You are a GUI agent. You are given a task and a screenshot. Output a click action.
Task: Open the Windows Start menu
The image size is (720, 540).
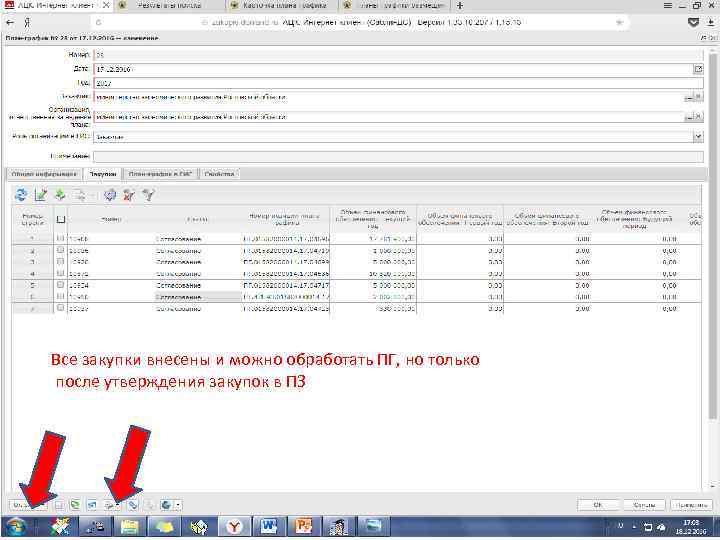tap(16, 527)
